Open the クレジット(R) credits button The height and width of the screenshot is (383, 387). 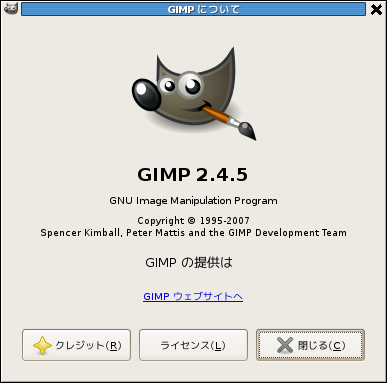[76, 345]
